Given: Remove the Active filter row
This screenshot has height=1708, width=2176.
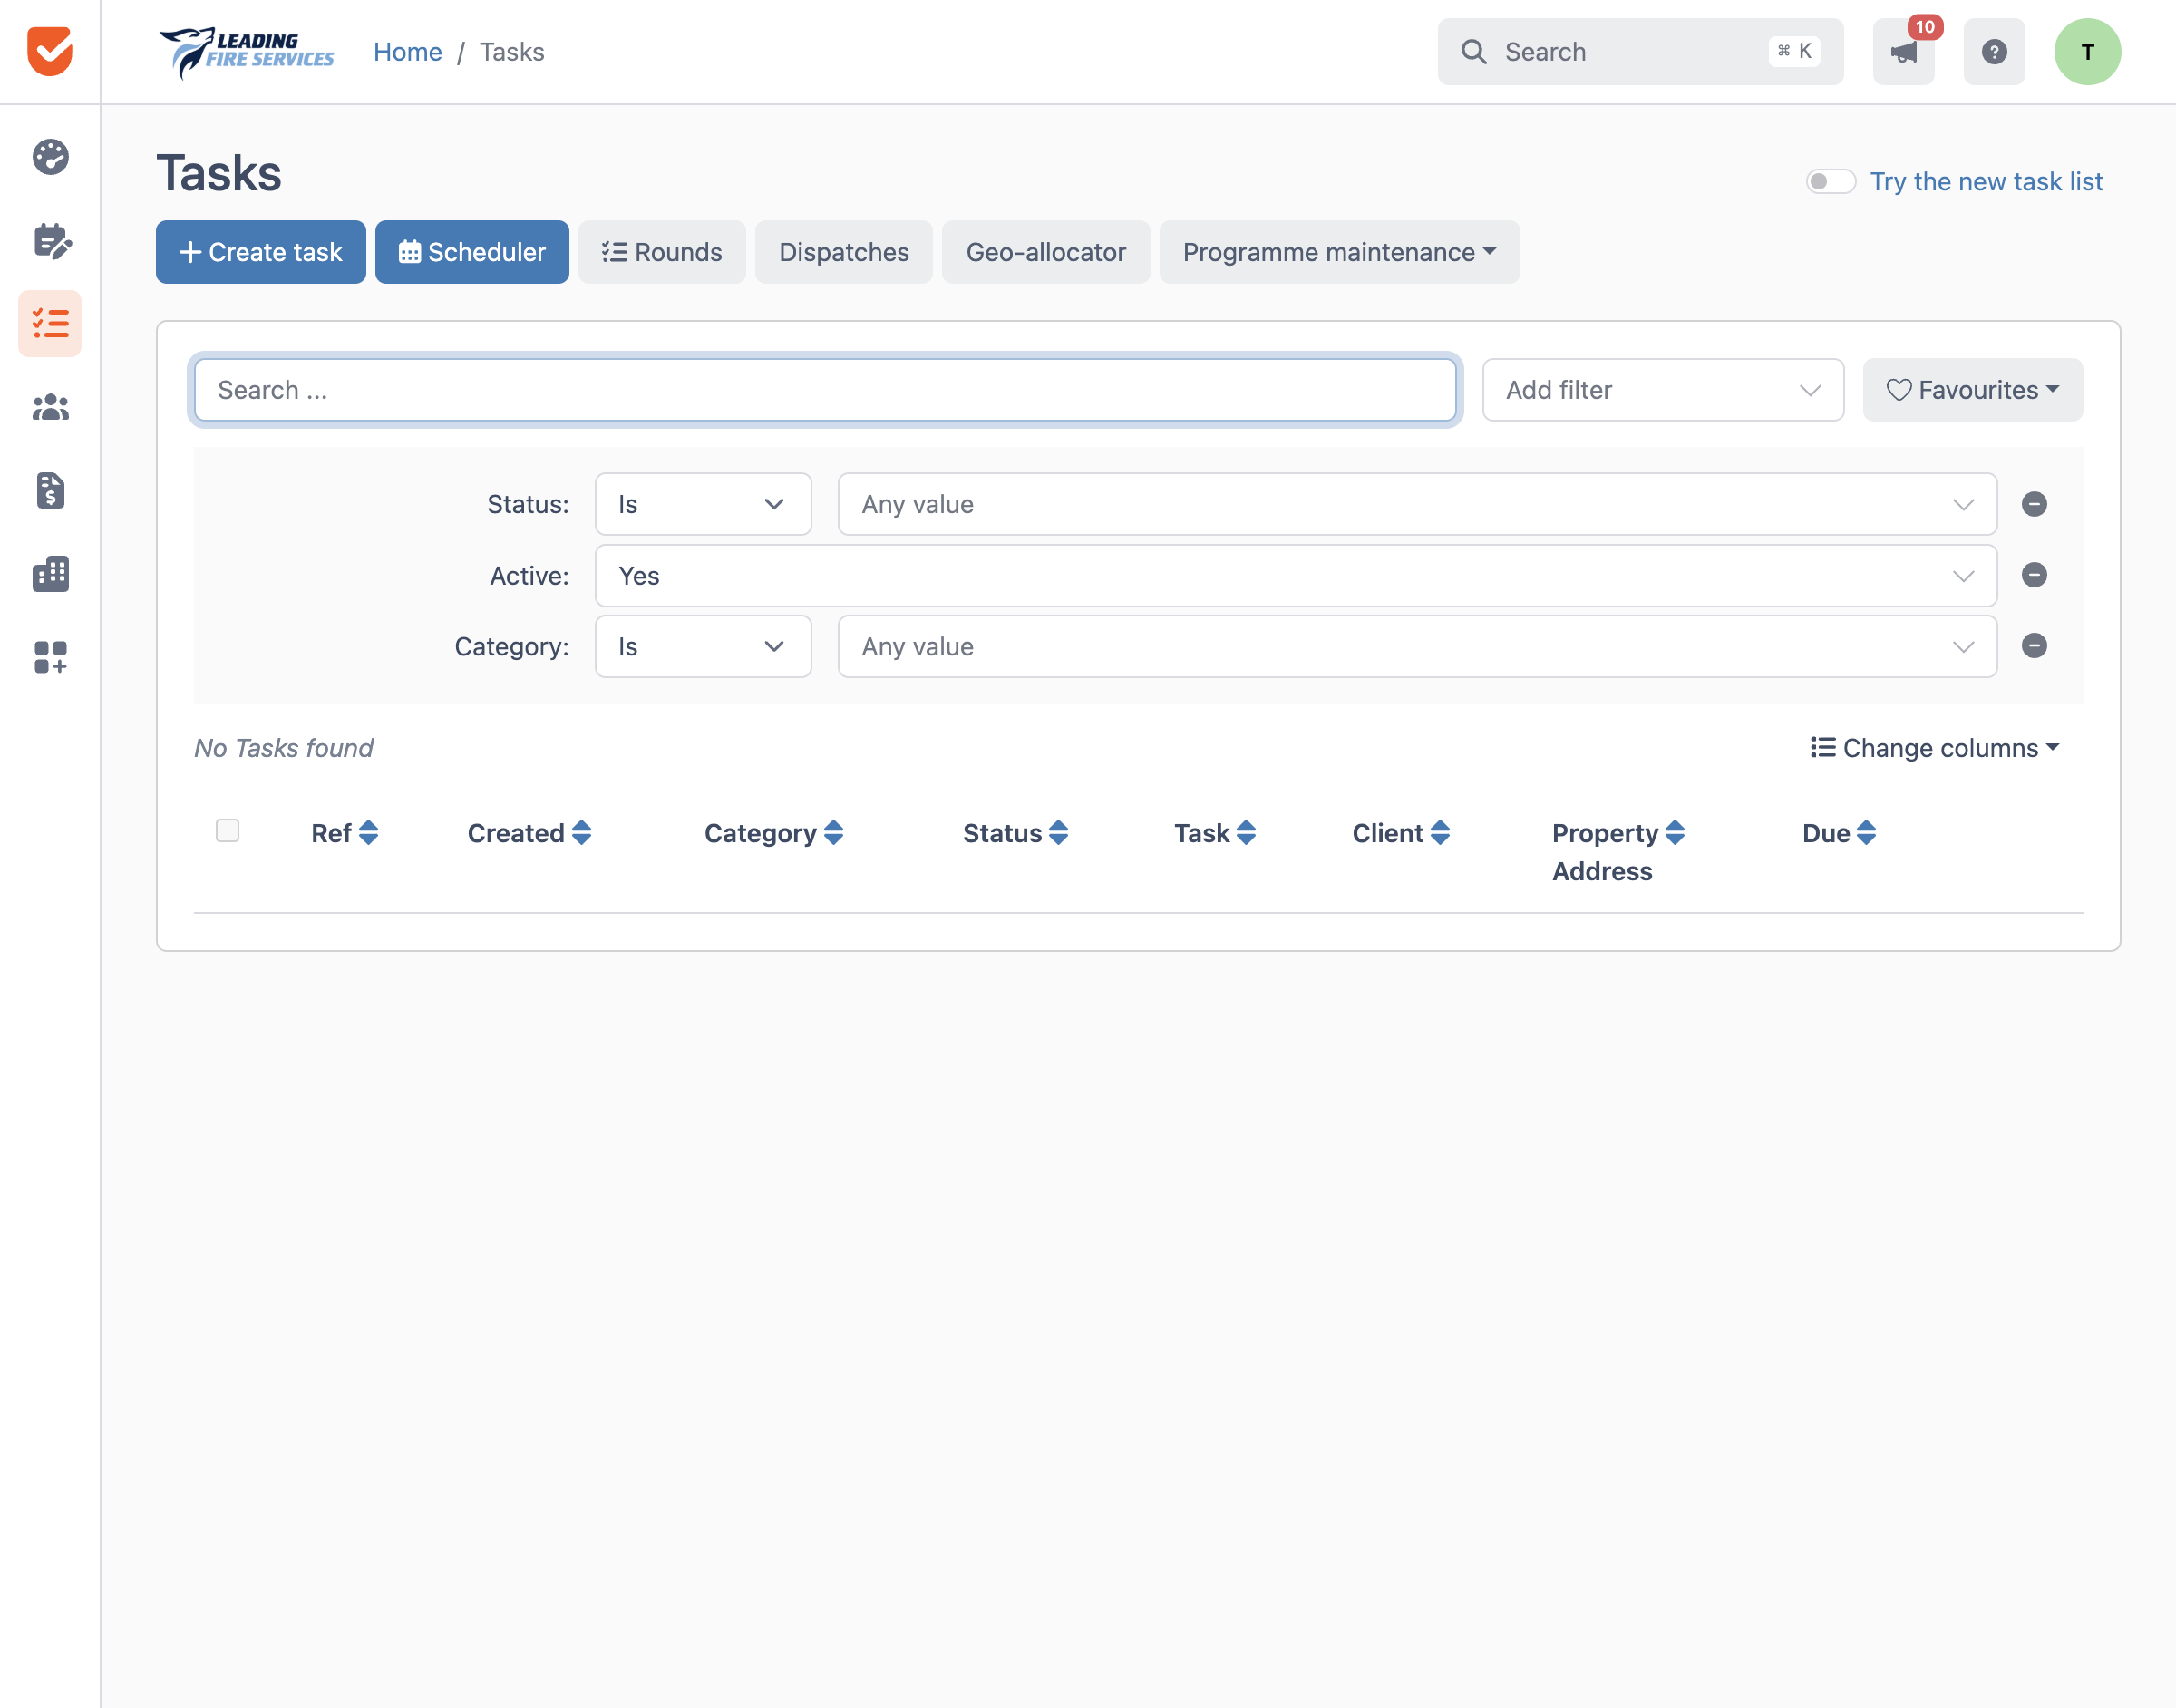Looking at the screenshot, I should (x=2034, y=575).
